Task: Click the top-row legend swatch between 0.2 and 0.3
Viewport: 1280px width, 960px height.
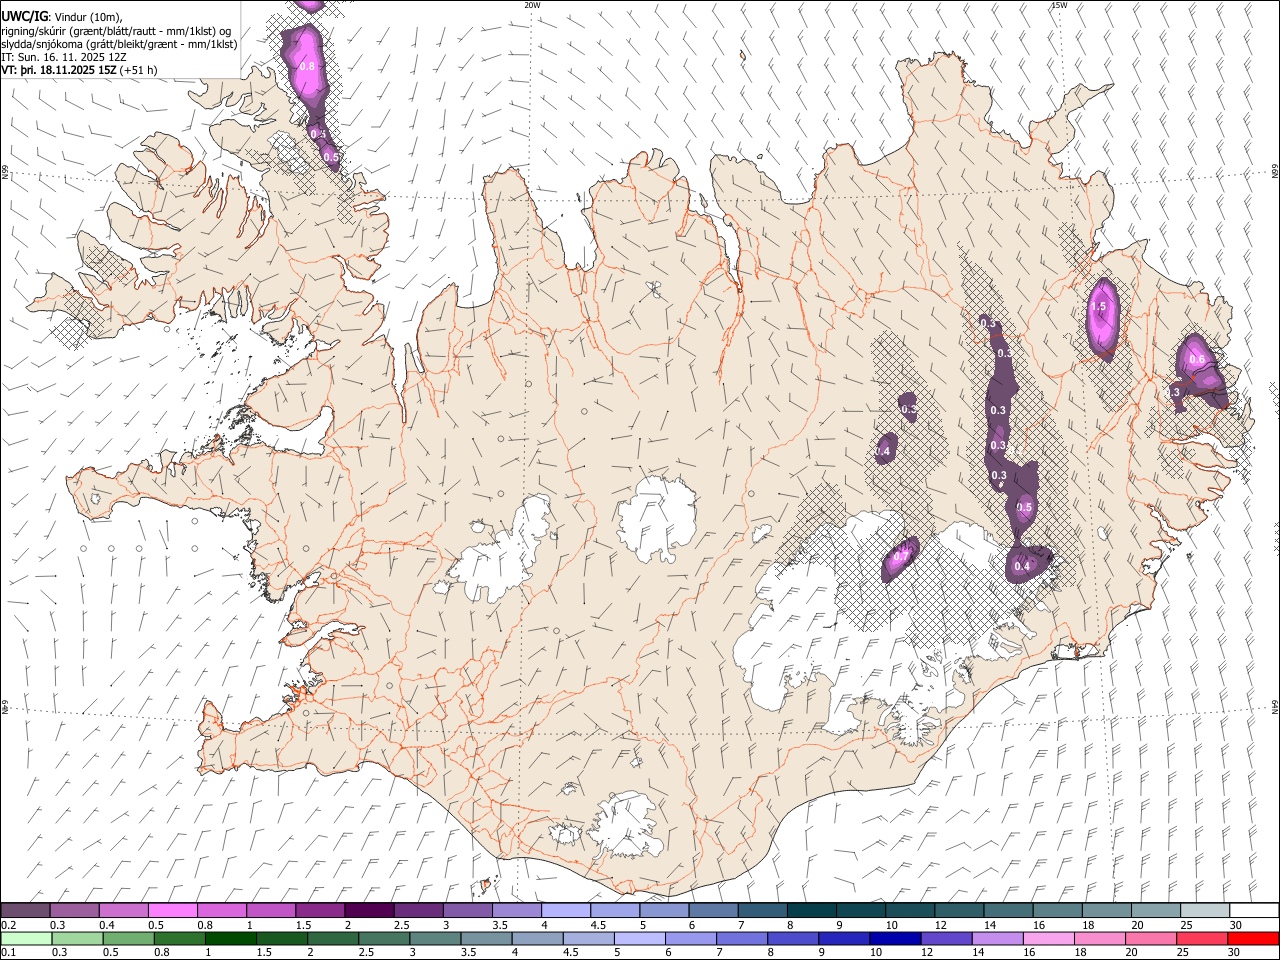Action: 25,910
